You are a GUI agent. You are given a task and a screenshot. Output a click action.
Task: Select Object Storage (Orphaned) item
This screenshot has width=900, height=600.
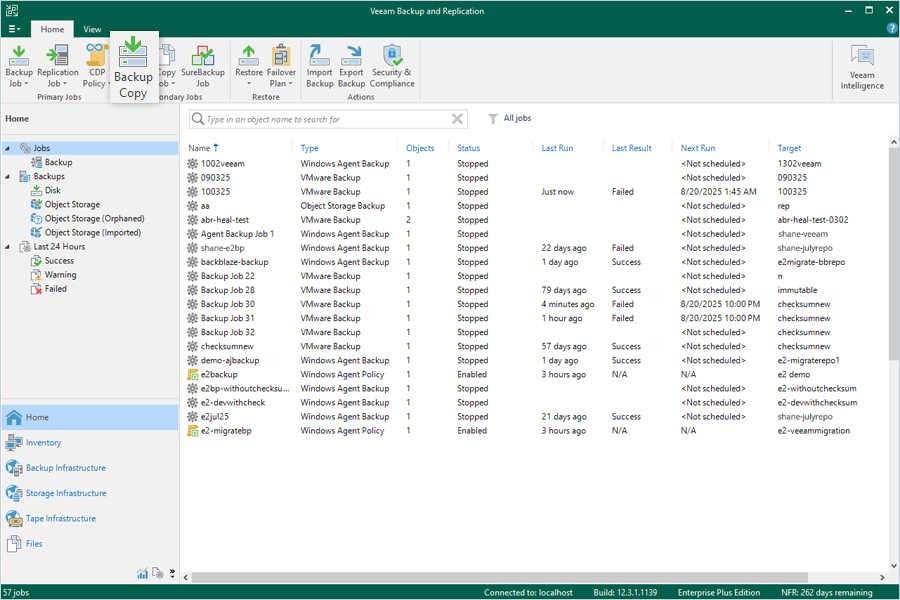click(x=88, y=218)
